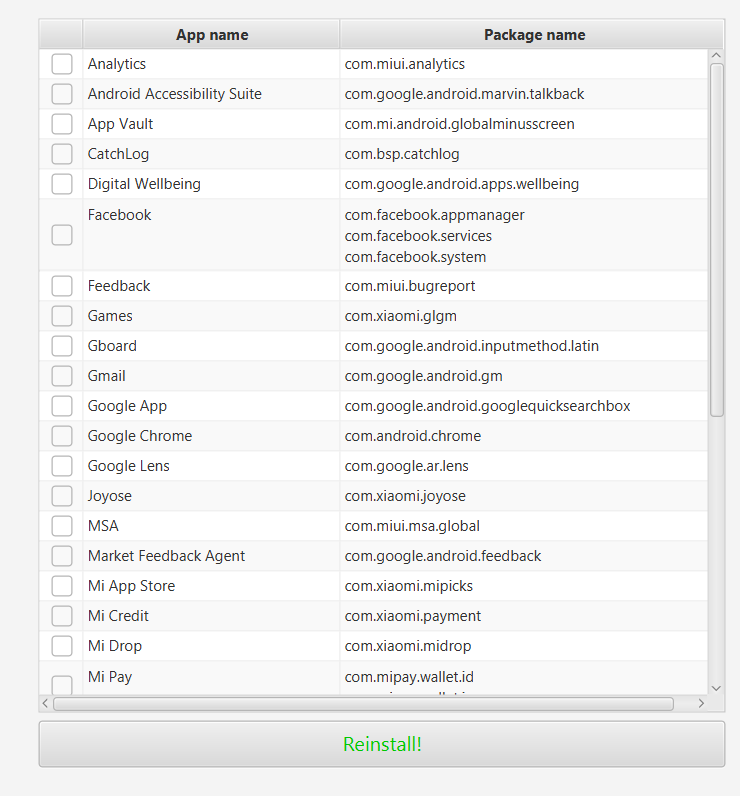Image resolution: width=740 pixels, height=796 pixels.
Task: Select the com.xiaomi.mipicks cell
Action: [x=523, y=585]
